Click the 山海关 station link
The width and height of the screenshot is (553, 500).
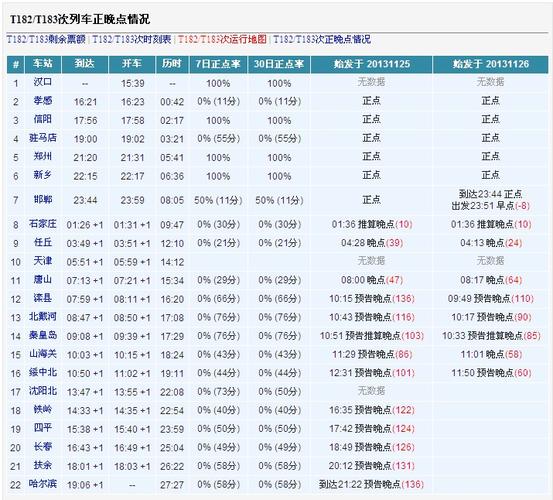43,354
